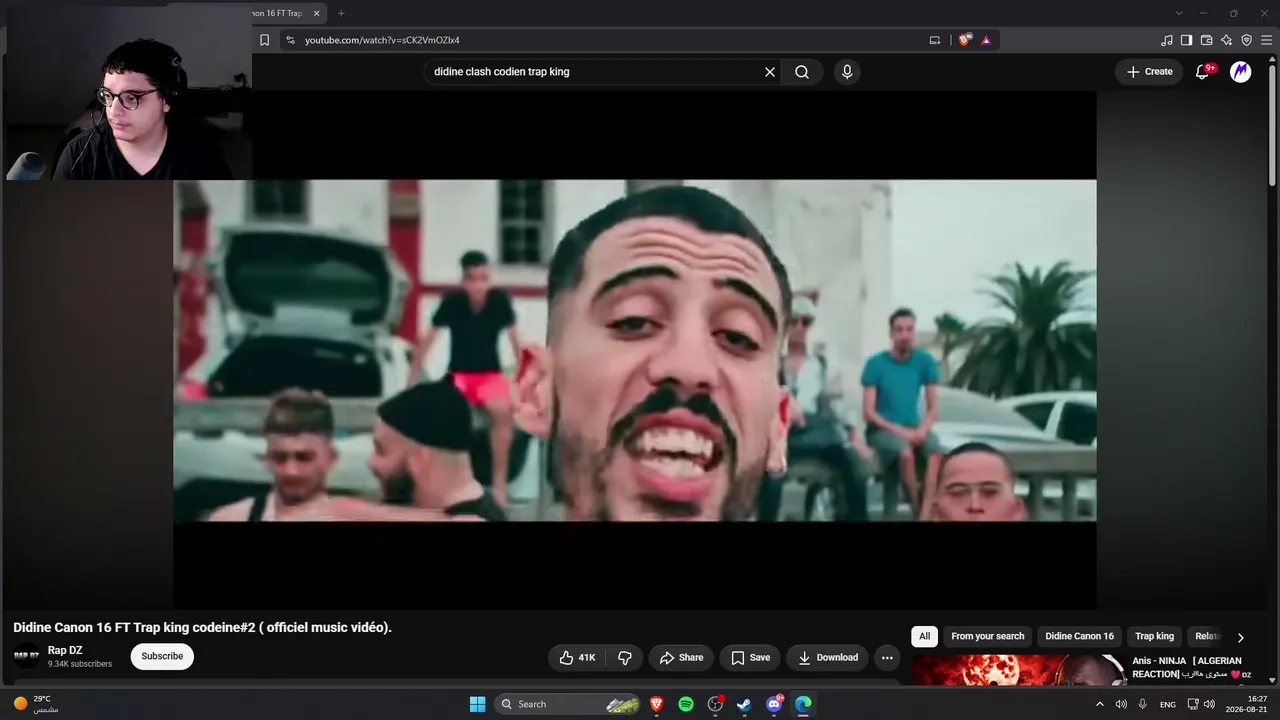Open OBS Studio from the taskbar
This screenshot has height=720, width=1280.
tap(715, 704)
